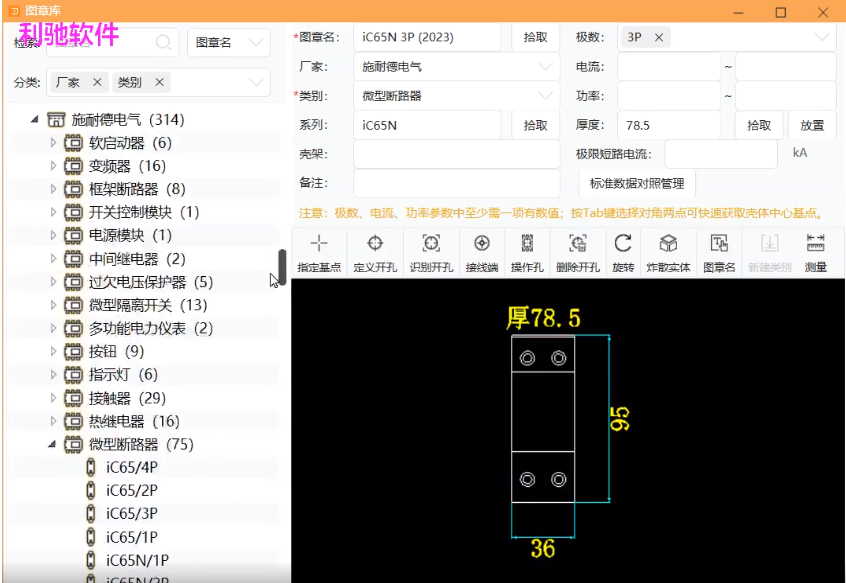Click 拾取 next to 厚度 field
Screen dimensions: 846x583
pyautogui.click(x=759, y=125)
